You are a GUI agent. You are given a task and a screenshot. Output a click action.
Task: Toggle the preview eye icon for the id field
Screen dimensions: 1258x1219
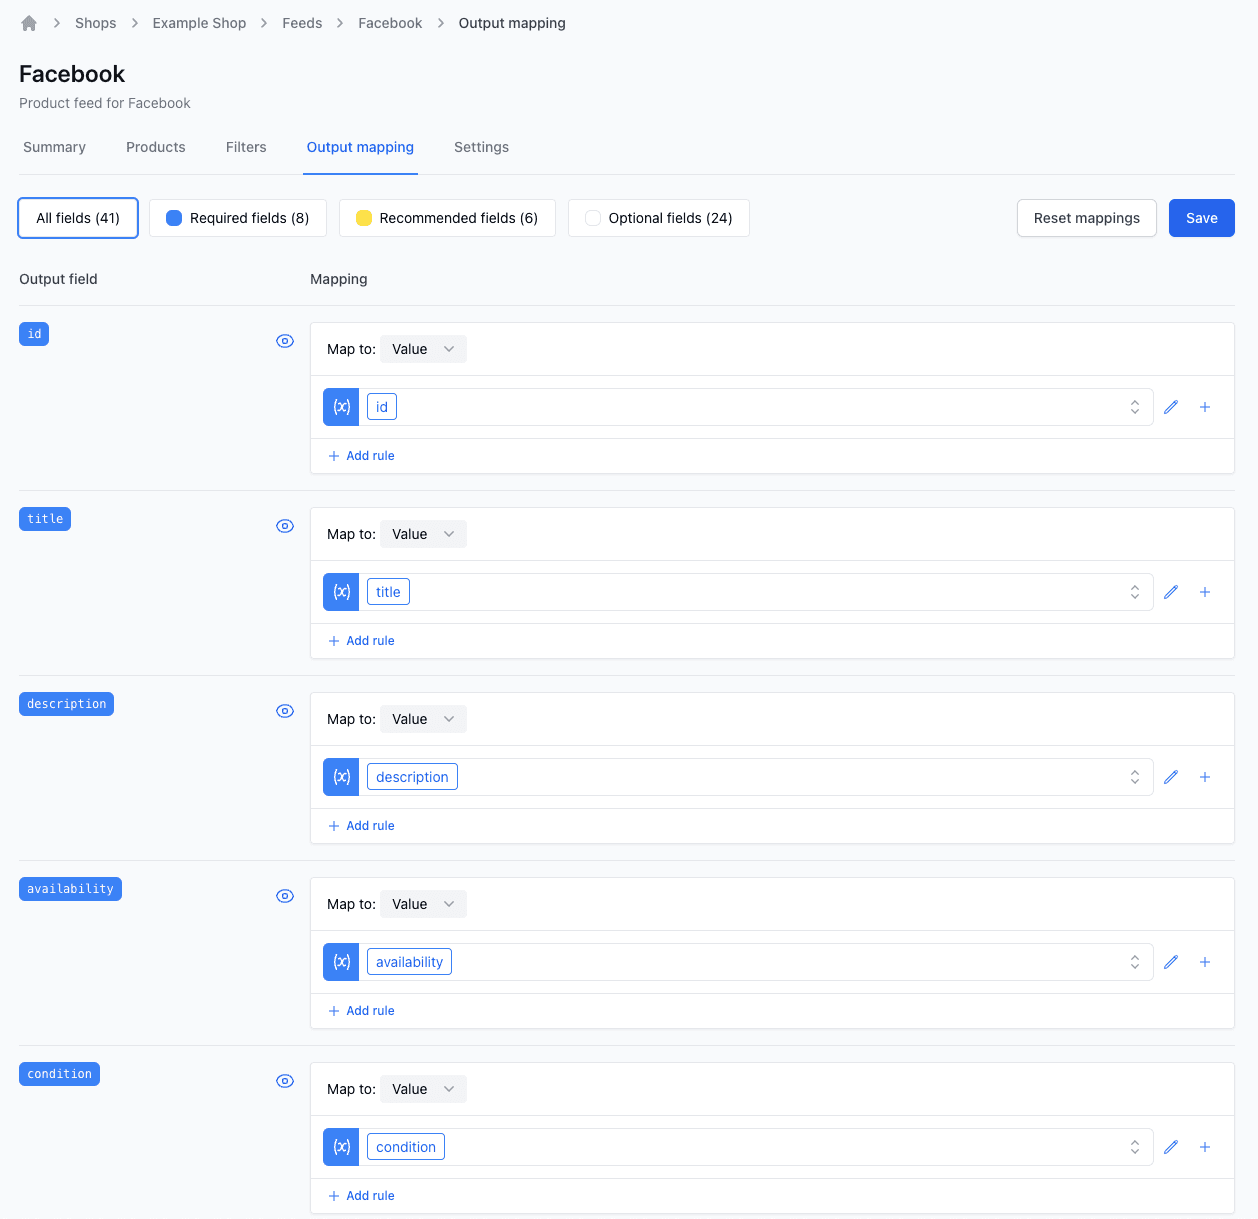285,341
